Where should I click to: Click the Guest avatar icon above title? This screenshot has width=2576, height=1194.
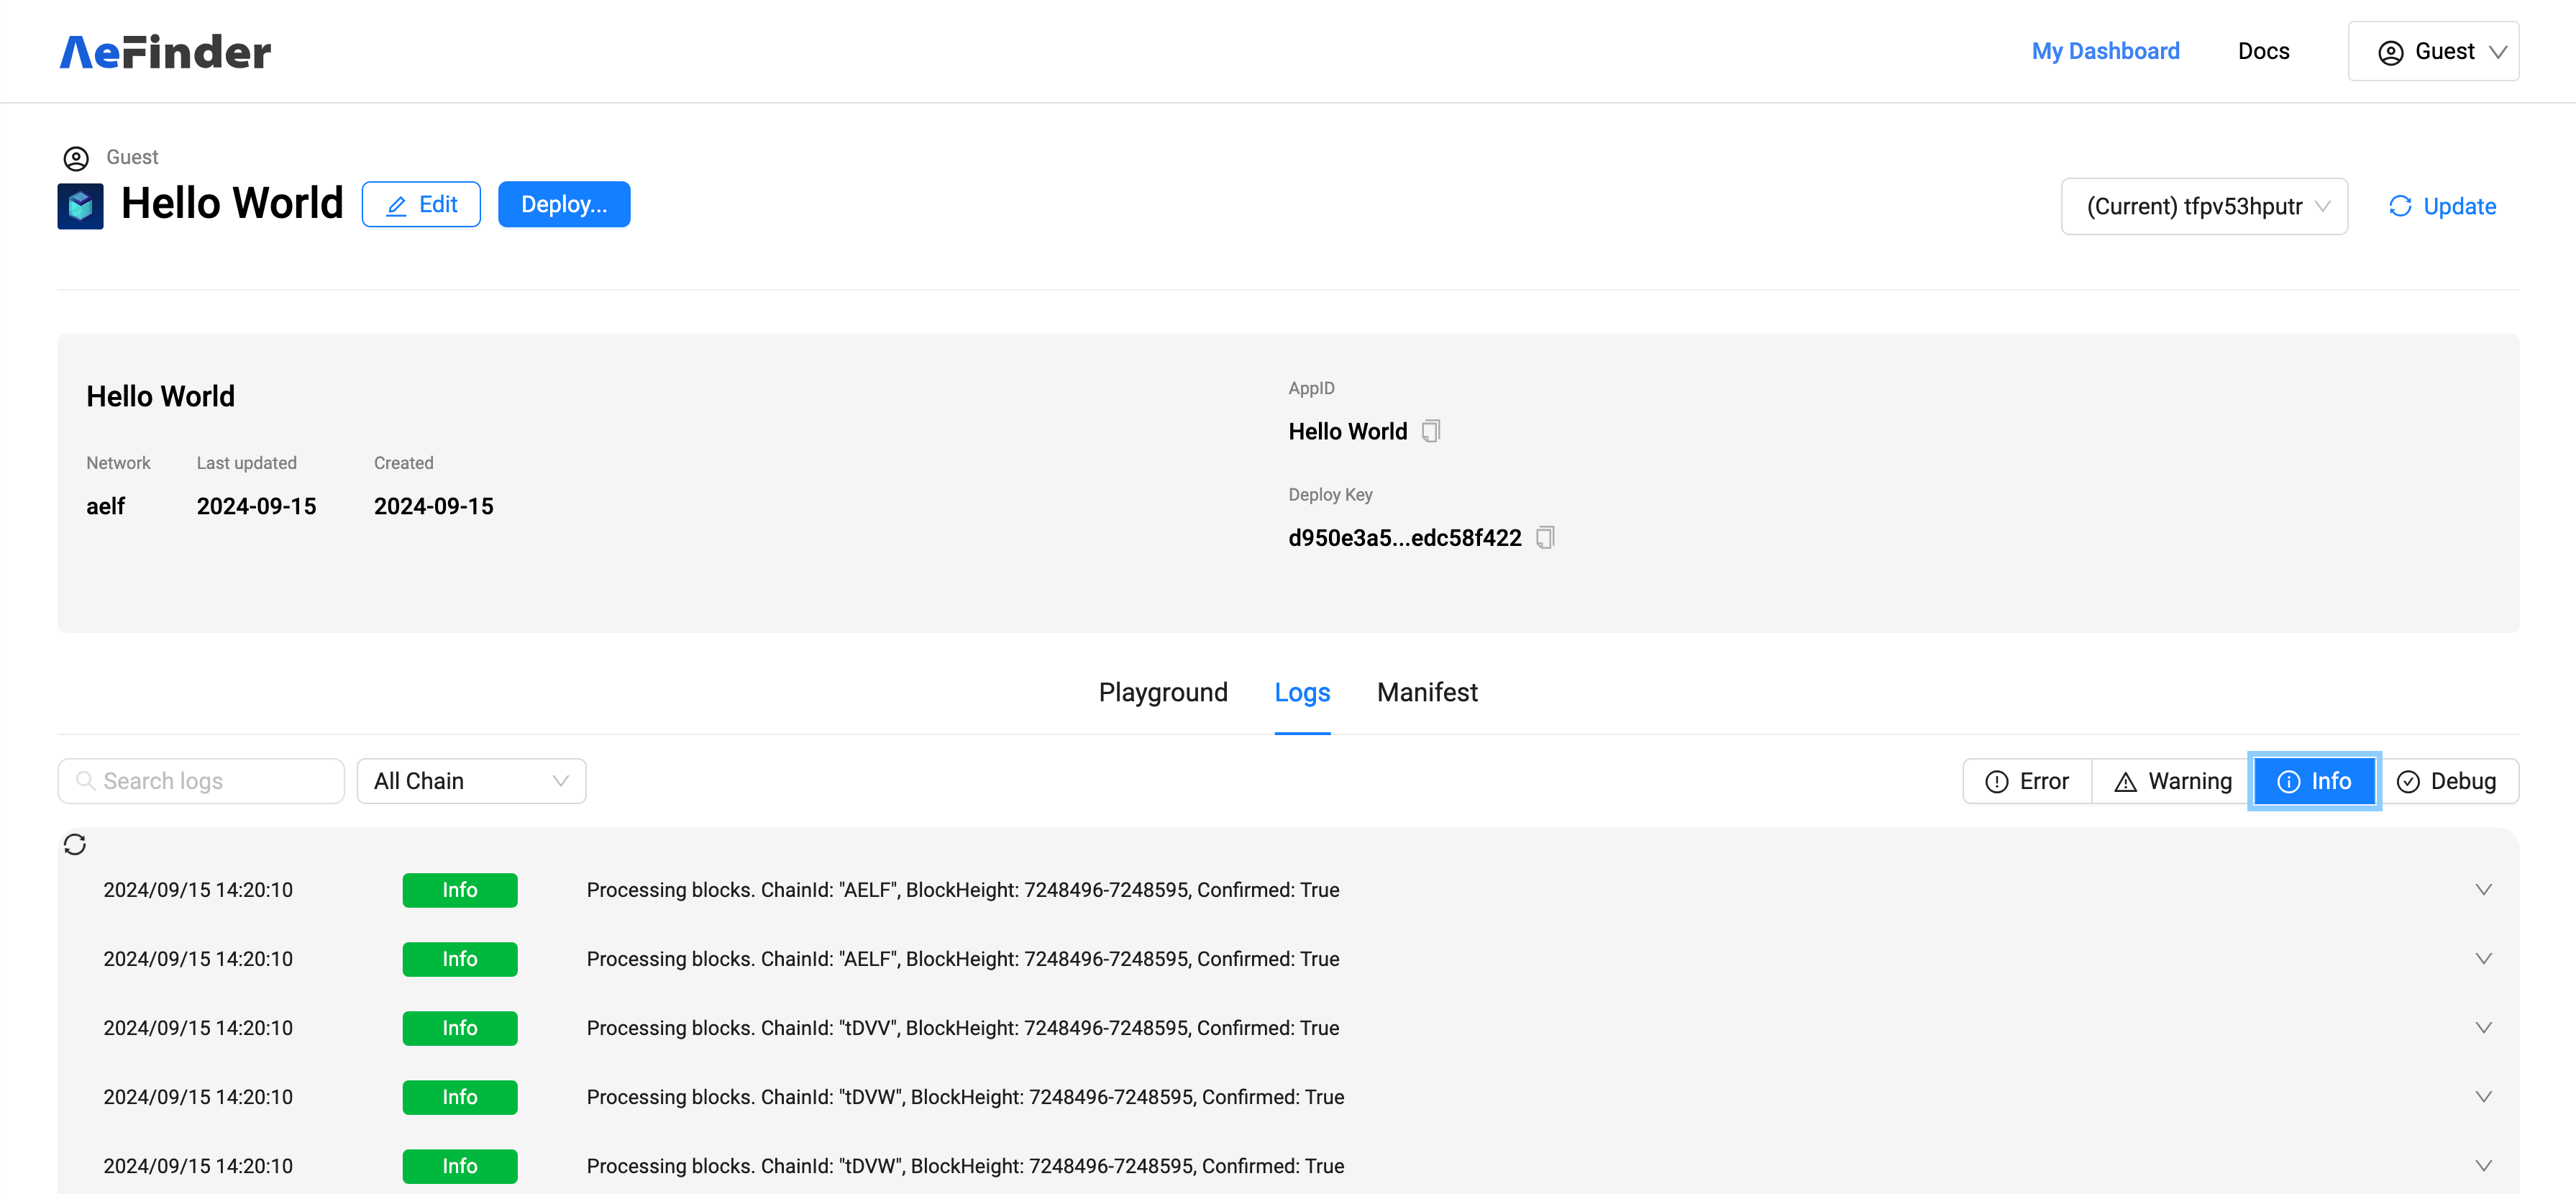(76, 158)
